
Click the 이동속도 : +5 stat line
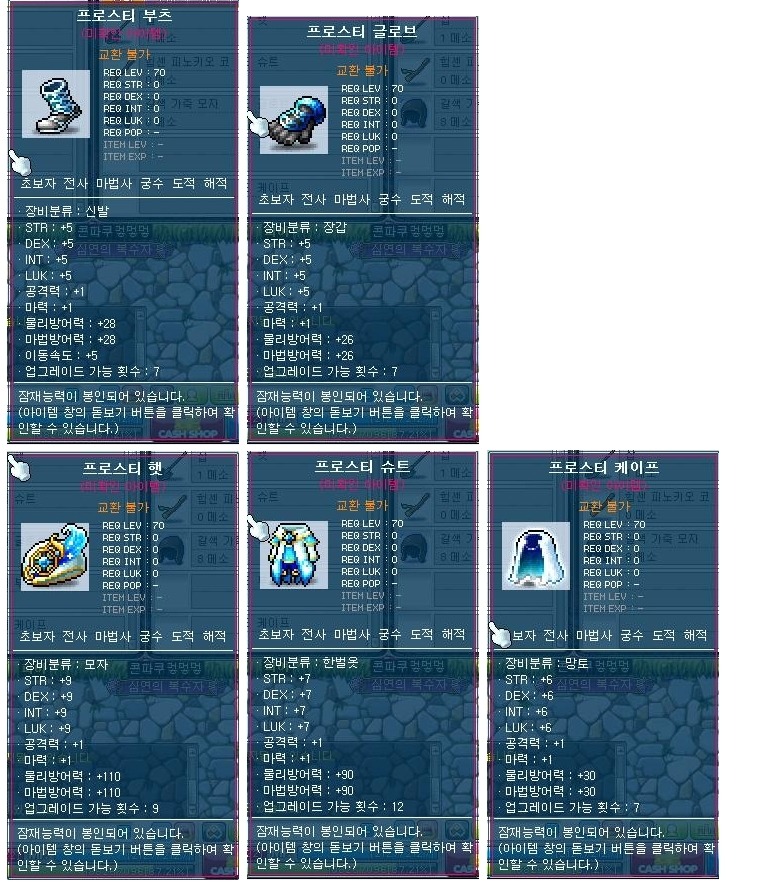tap(58, 355)
